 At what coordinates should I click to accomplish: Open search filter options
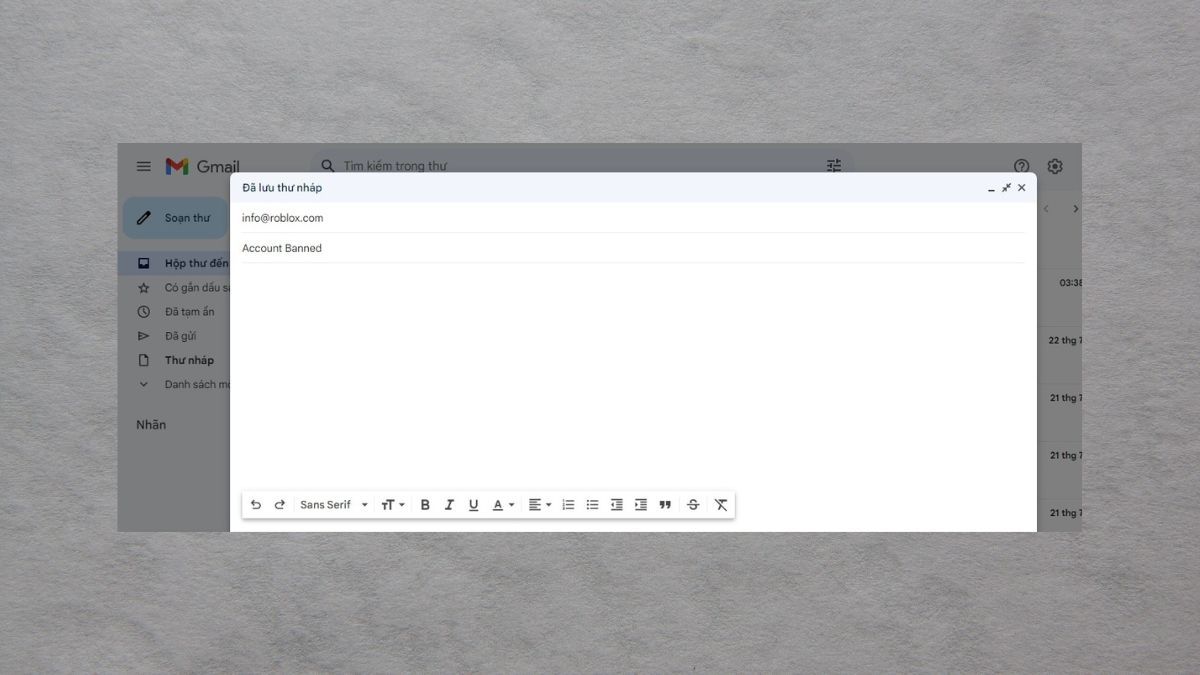pyautogui.click(x=834, y=166)
